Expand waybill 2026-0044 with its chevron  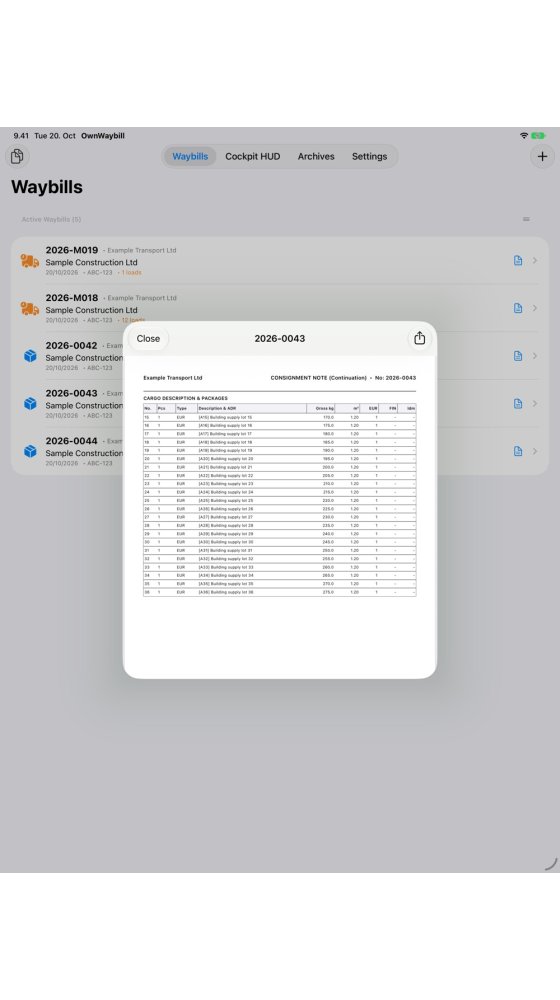click(535, 451)
